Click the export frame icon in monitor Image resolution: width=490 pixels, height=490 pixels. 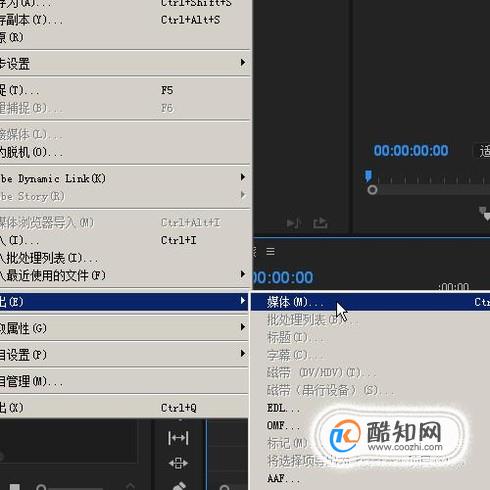pyautogui.click(x=320, y=223)
